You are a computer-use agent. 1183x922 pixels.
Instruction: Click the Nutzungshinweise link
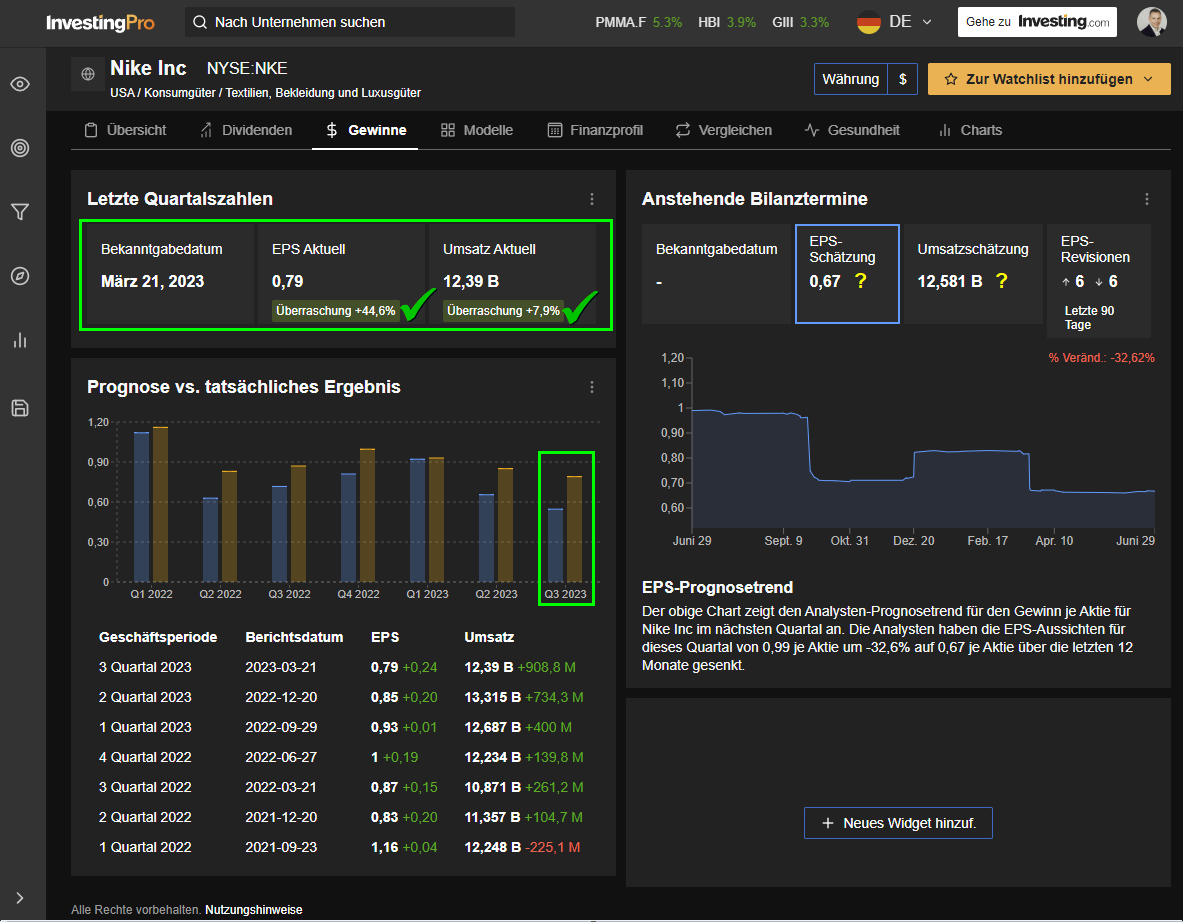click(254, 910)
